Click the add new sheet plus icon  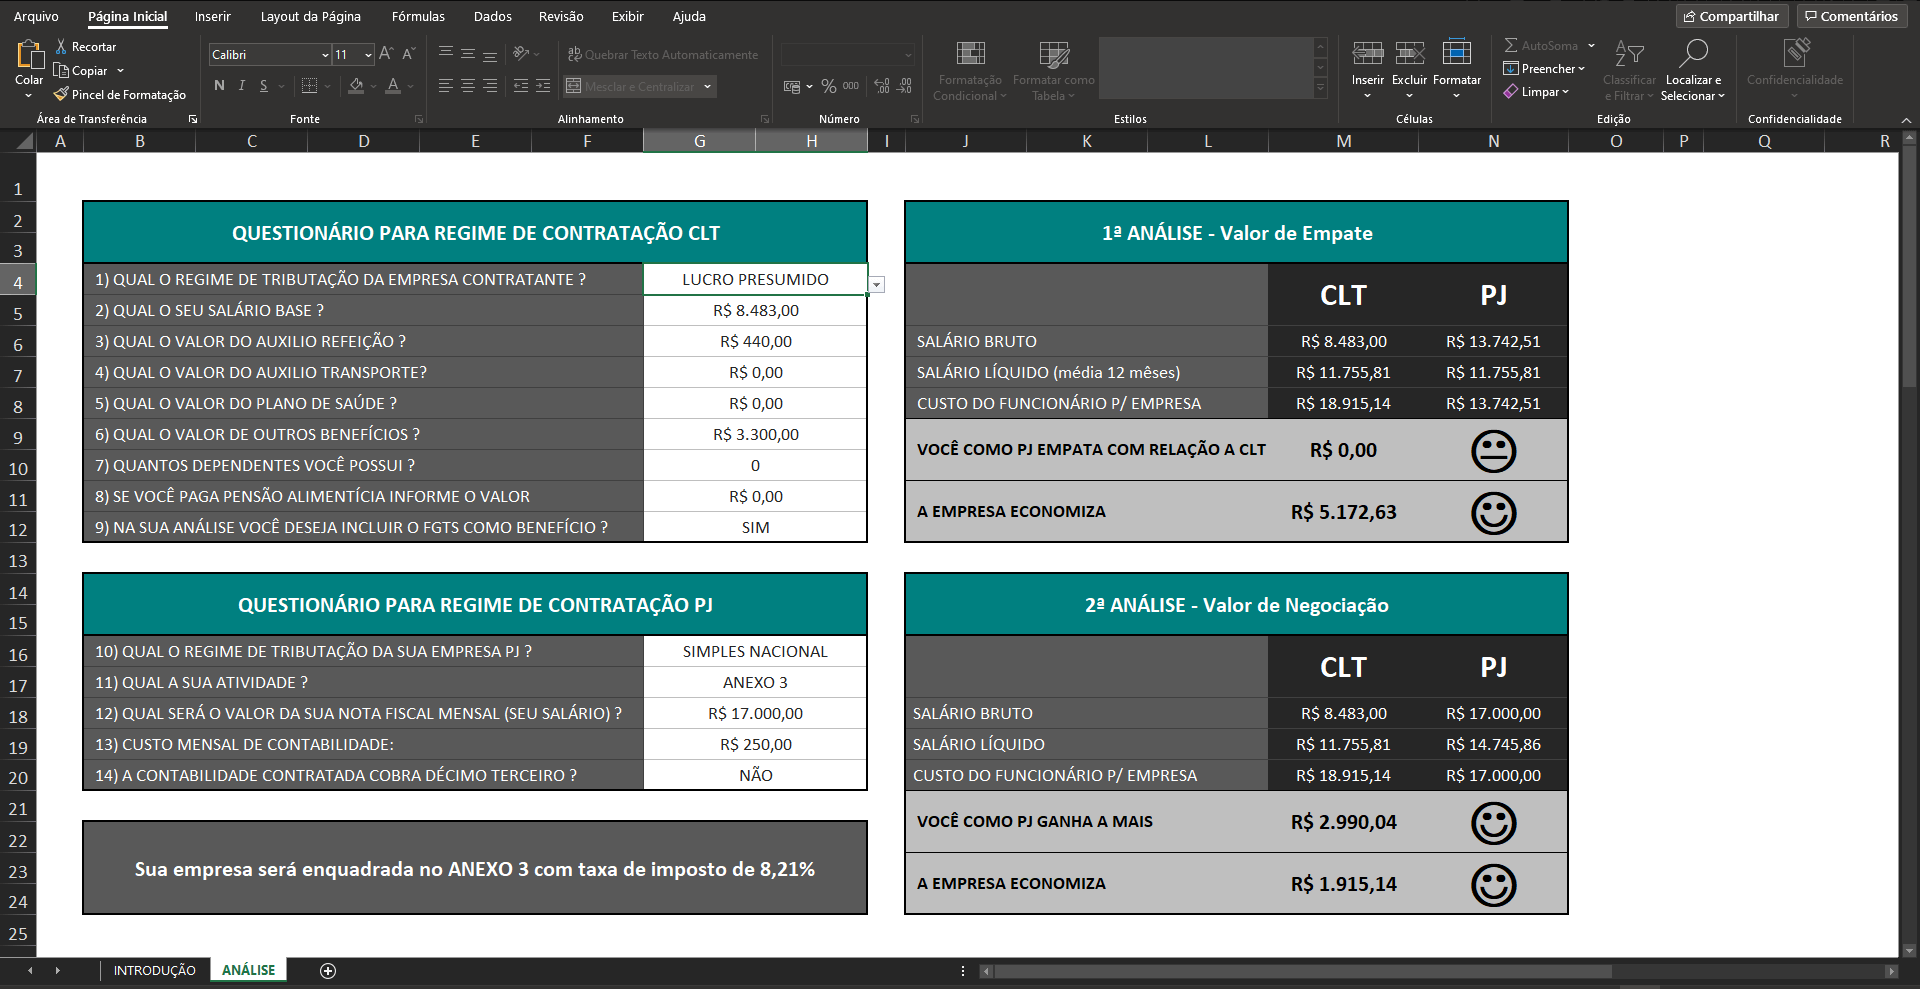[x=328, y=970]
